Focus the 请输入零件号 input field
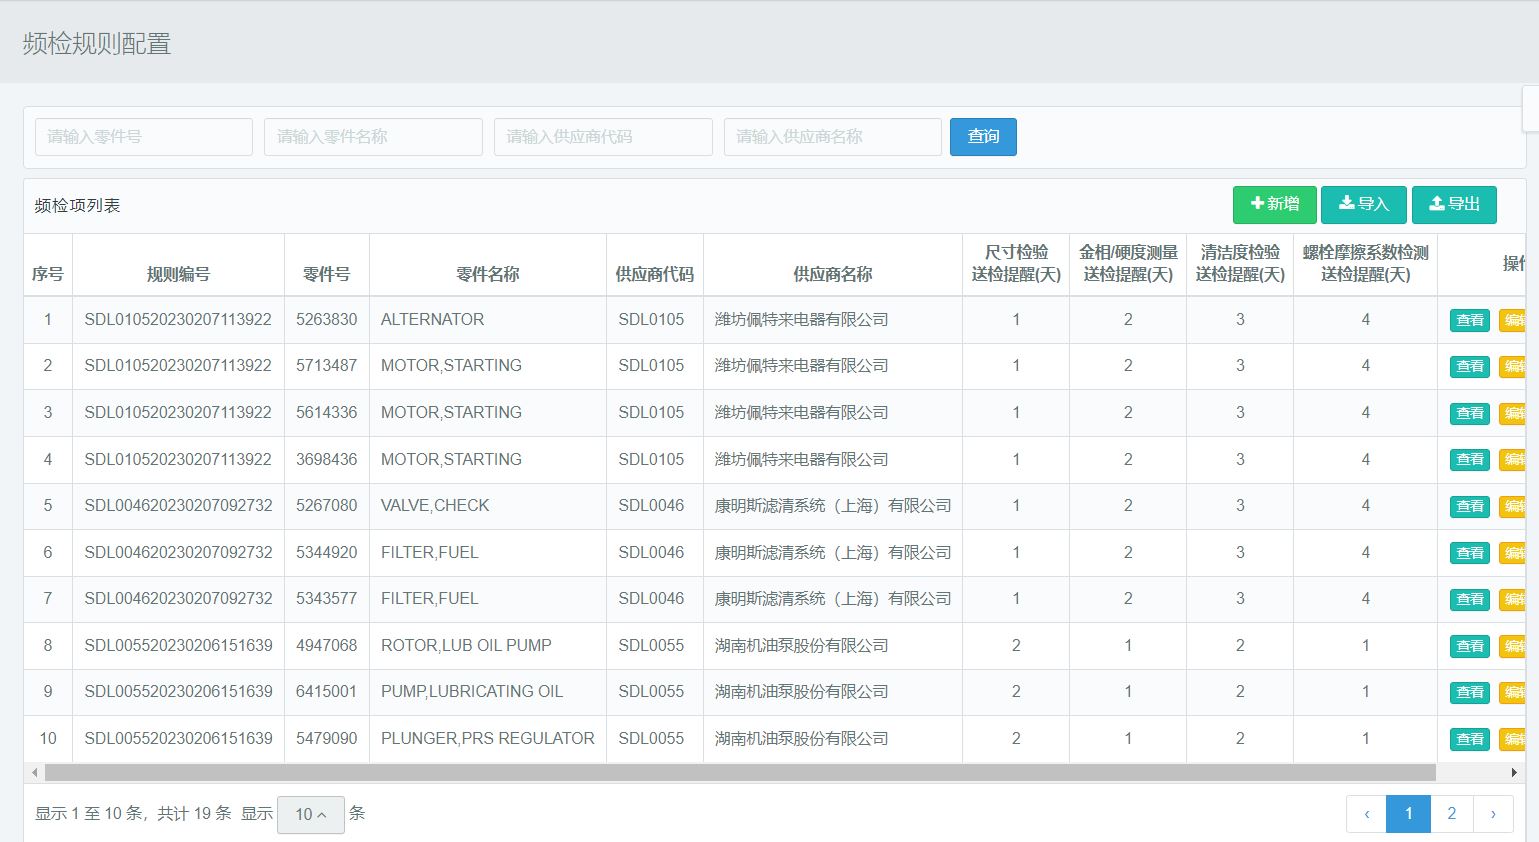Viewport: 1539px width, 842px height. point(144,137)
